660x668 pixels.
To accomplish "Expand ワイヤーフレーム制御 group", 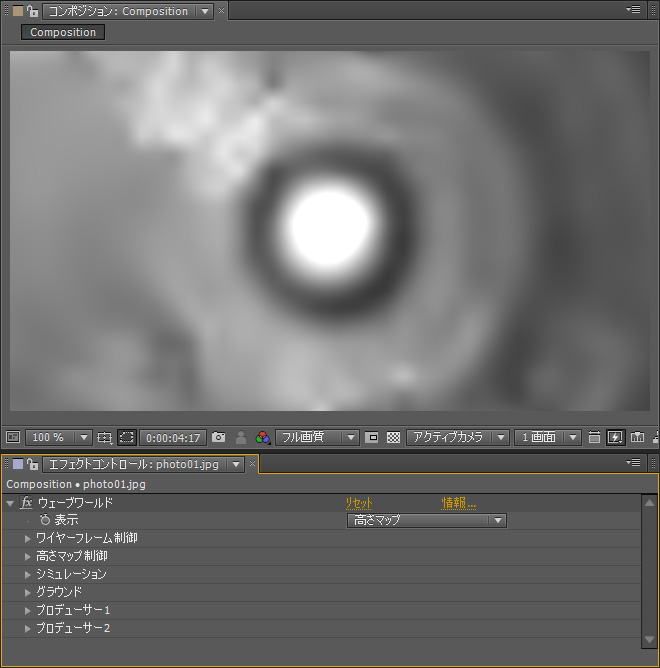I will point(28,538).
